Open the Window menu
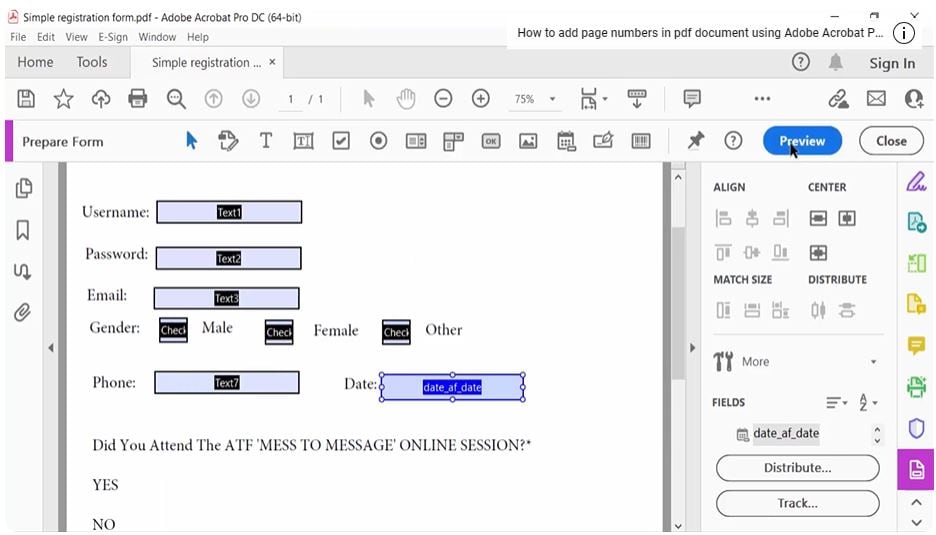The image size is (936, 535). tap(157, 37)
